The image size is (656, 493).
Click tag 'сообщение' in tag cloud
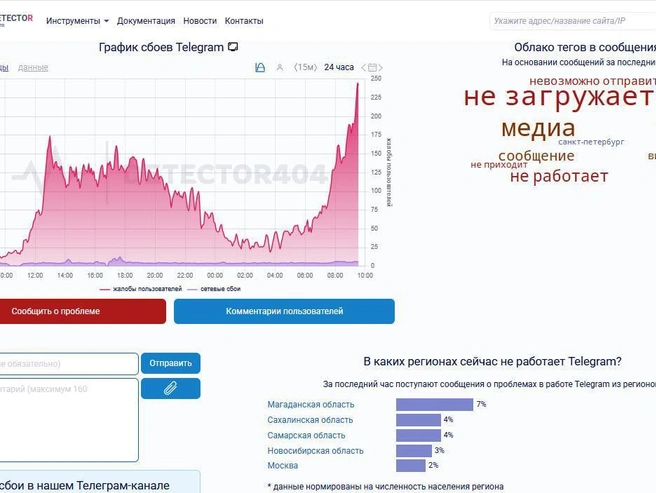coord(536,155)
